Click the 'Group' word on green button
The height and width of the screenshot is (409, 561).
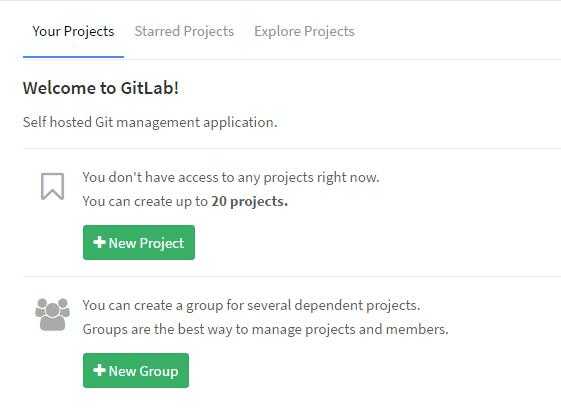pyautogui.click(x=159, y=371)
